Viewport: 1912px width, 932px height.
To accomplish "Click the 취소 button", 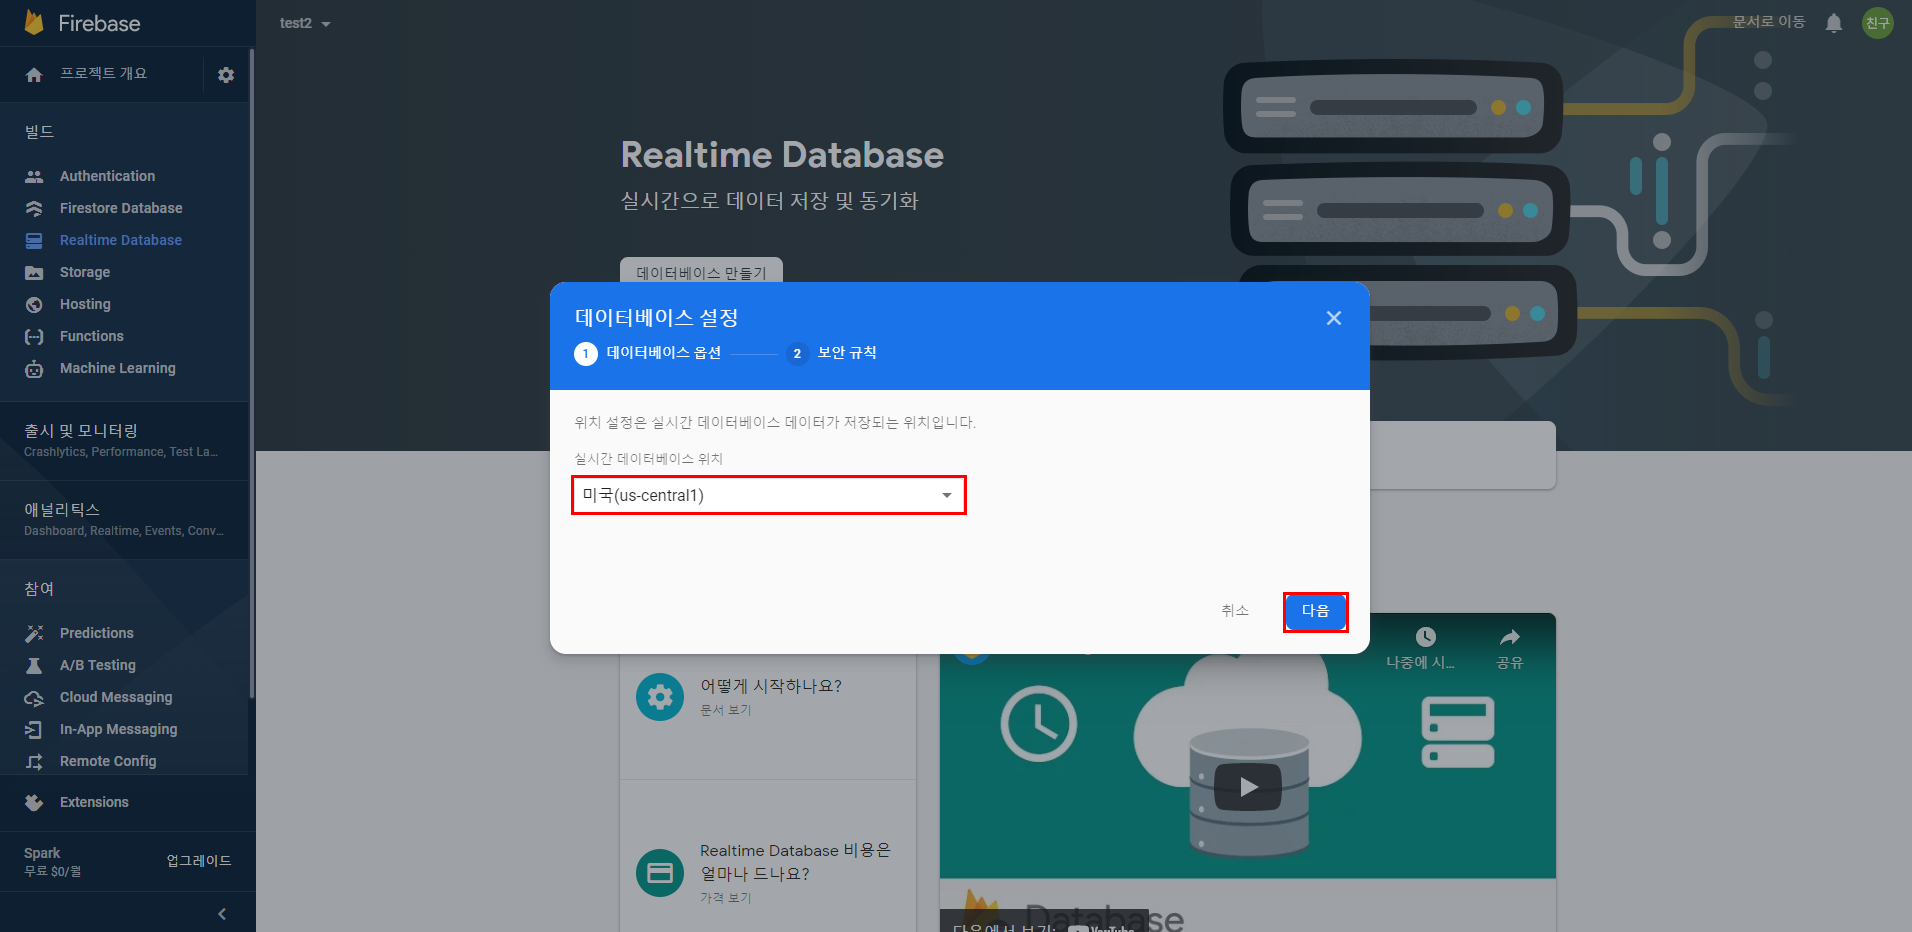I will [x=1235, y=611].
